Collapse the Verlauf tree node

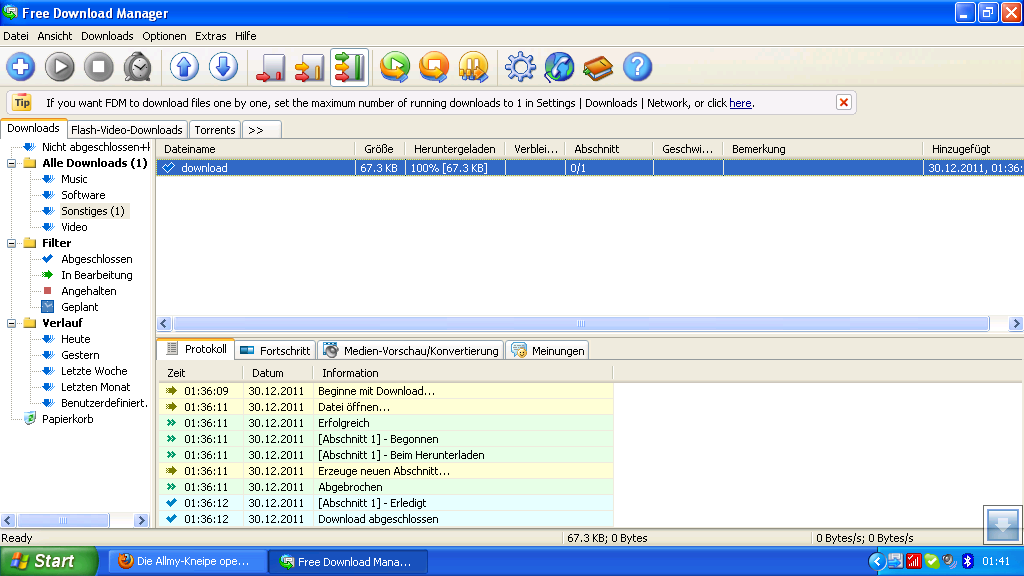[12, 323]
